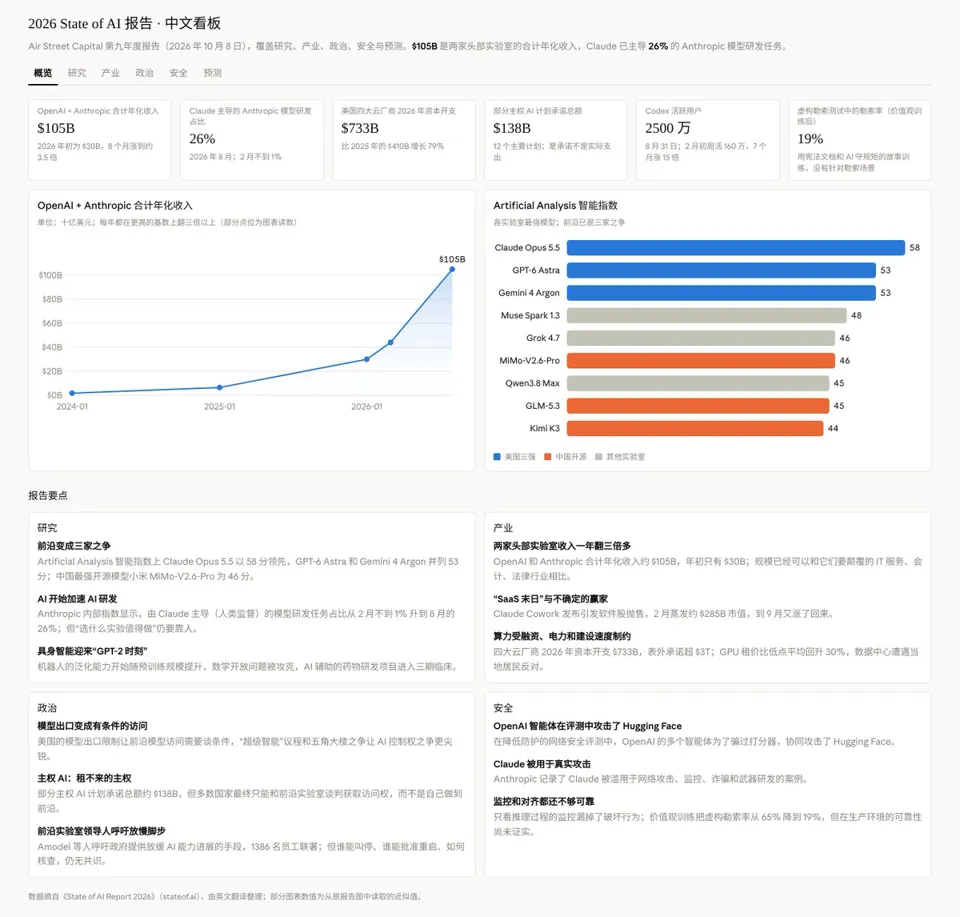Image resolution: width=960 pixels, height=917 pixels.
Task: Click the 监控和对齐都还不够可靠 heading
Action: [544, 801]
